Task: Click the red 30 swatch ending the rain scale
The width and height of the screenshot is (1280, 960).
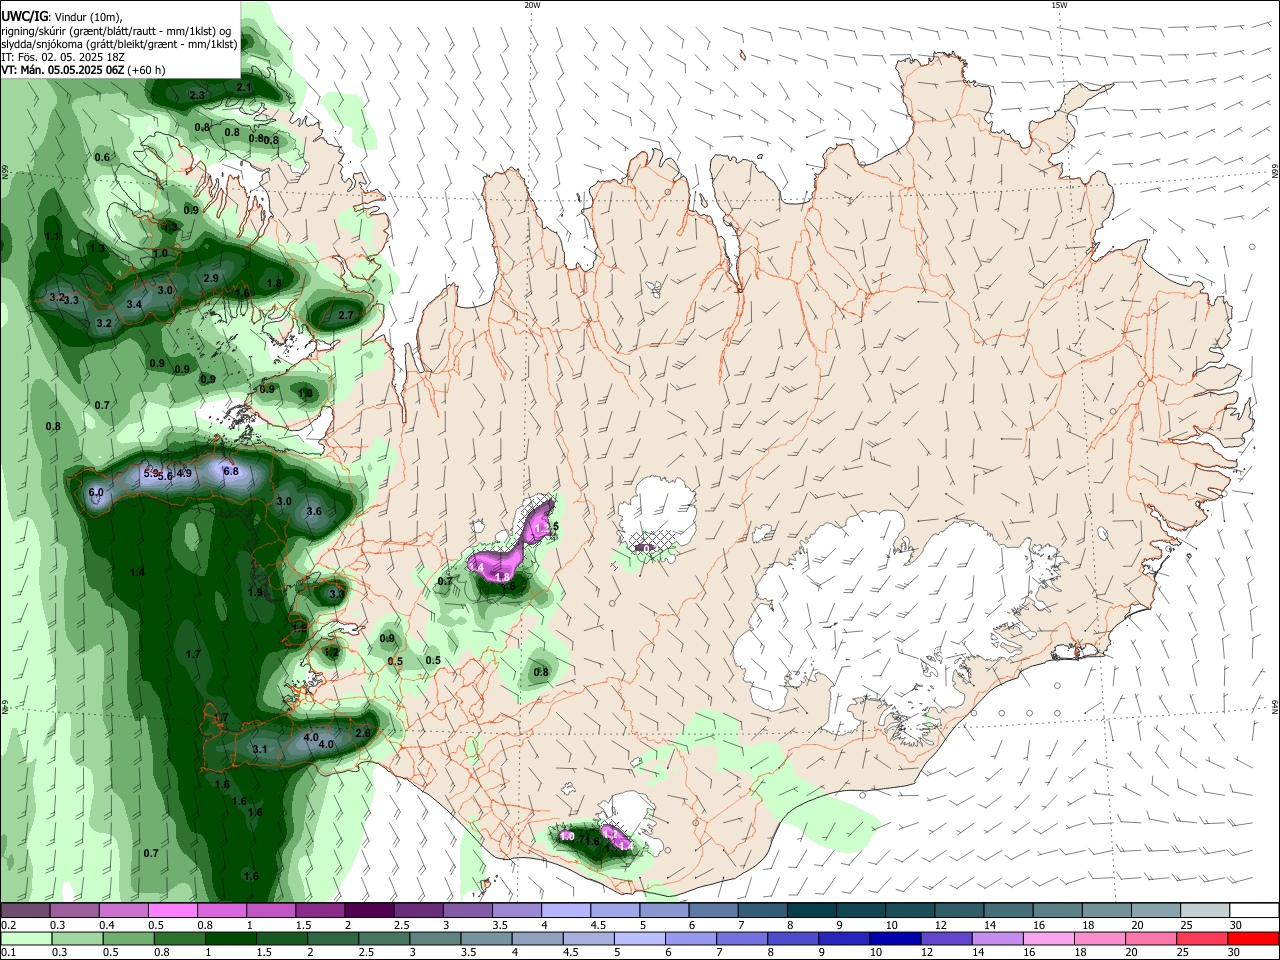Action: point(1254,938)
